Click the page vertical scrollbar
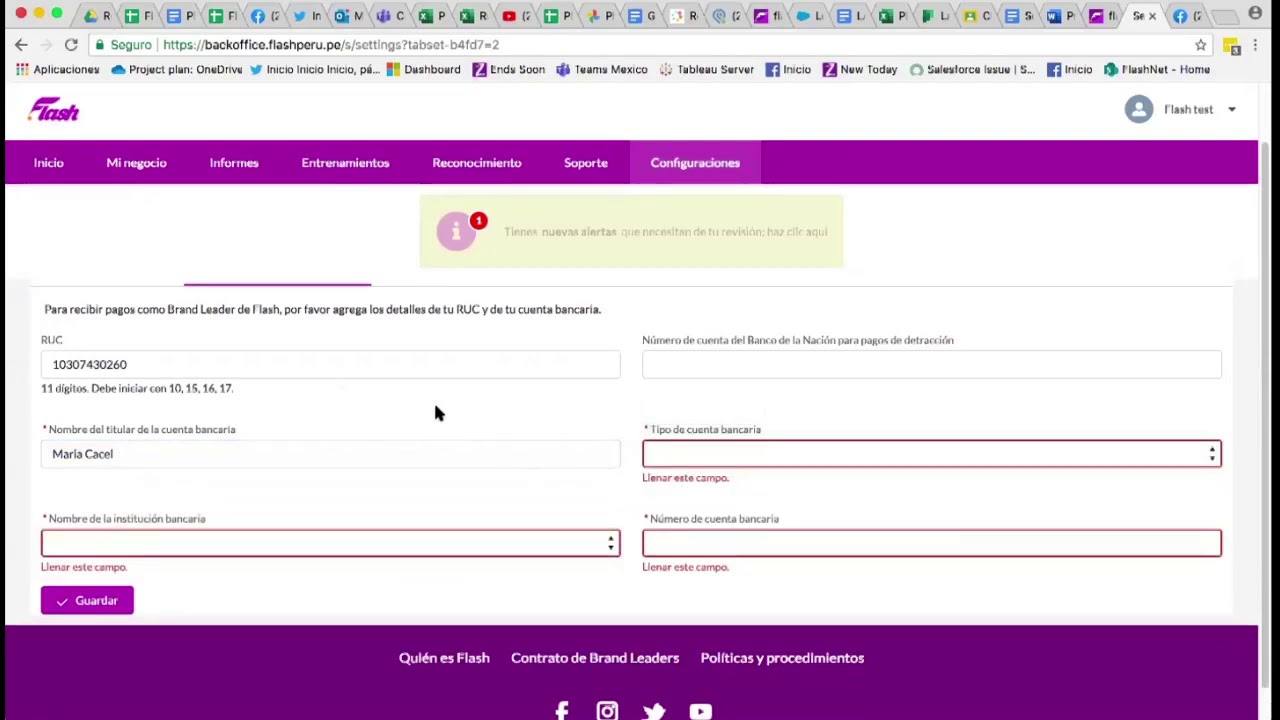 (1266, 415)
